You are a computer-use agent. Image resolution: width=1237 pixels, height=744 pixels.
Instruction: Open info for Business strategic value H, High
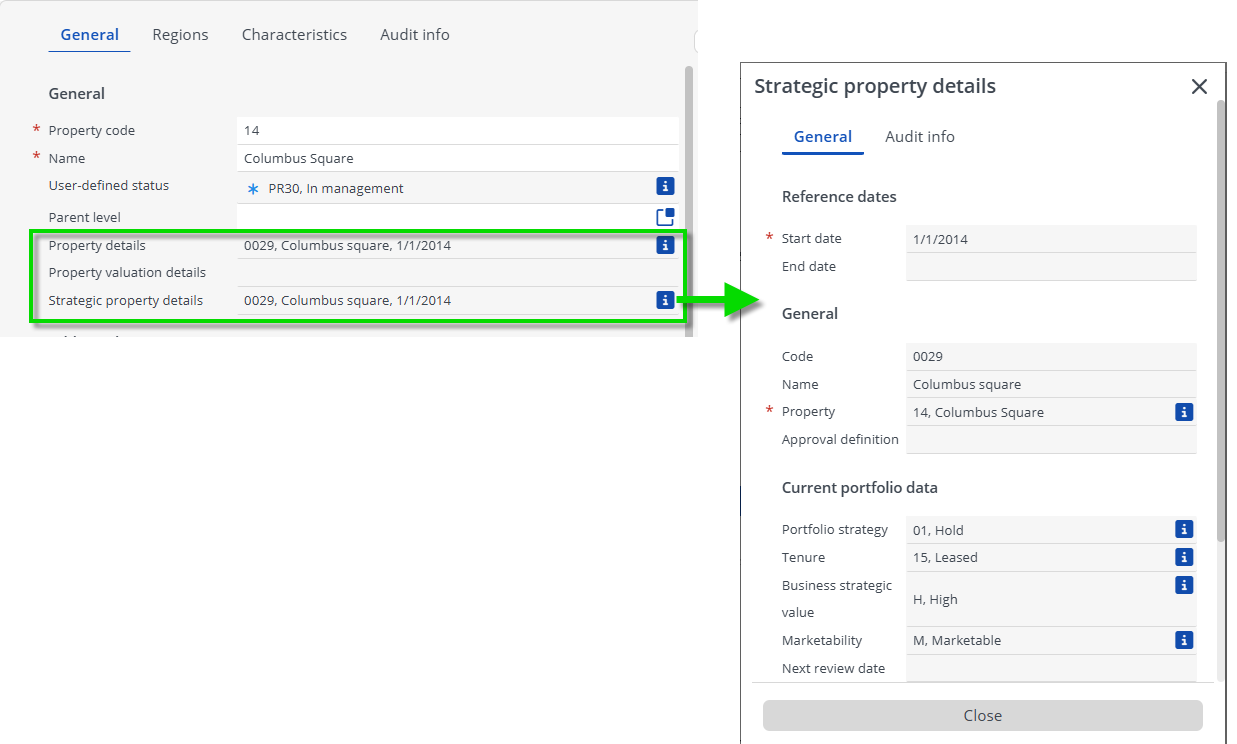pyautogui.click(x=1184, y=585)
